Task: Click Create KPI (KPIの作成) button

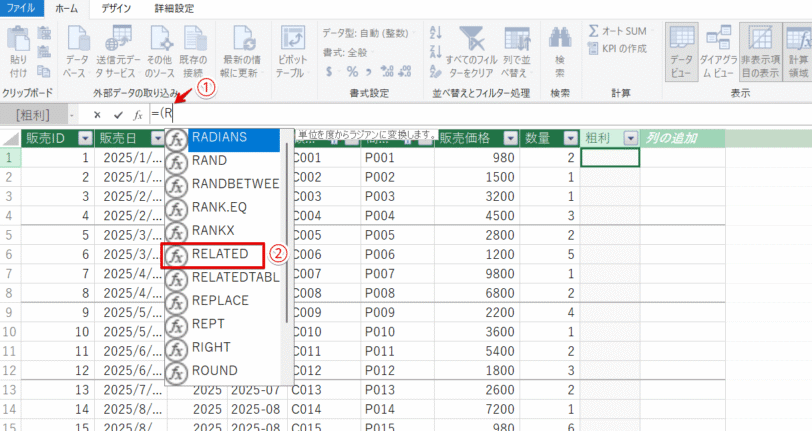Action: pos(617,49)
